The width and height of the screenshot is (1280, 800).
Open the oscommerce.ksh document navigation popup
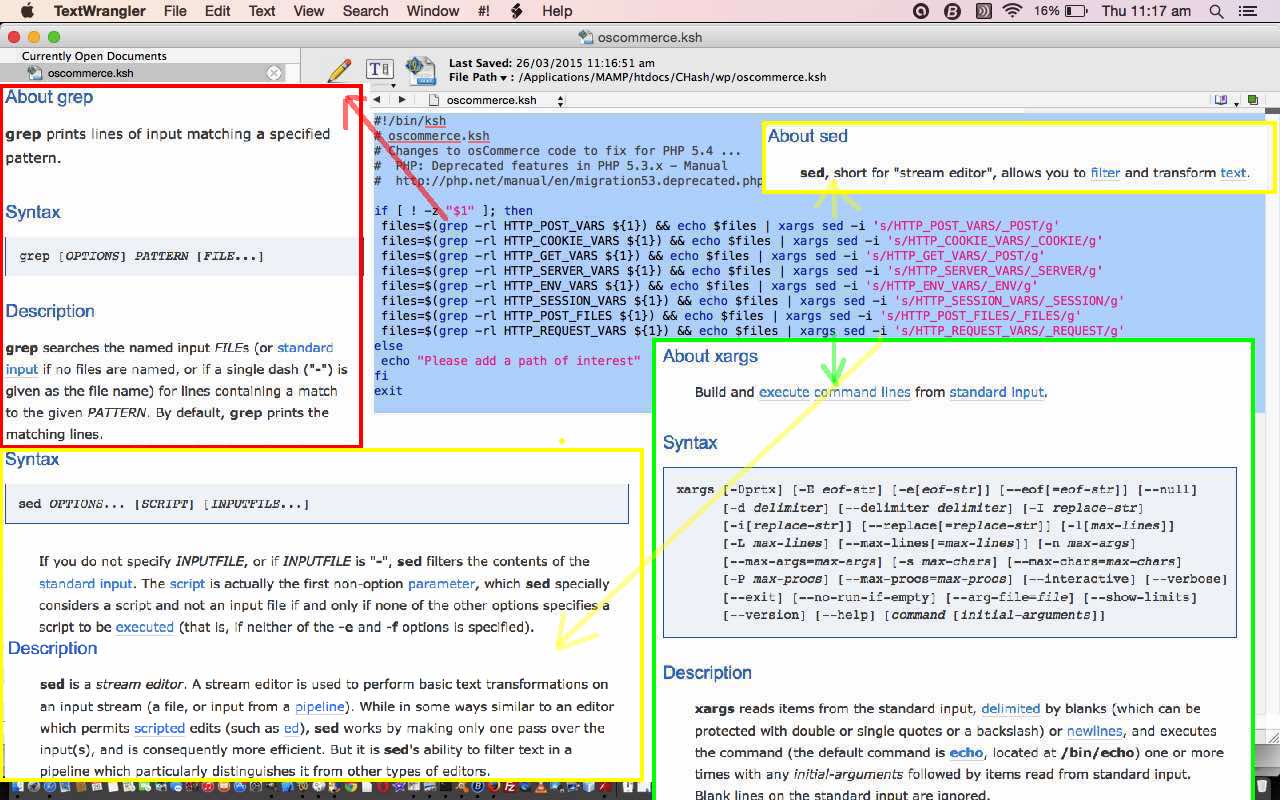[x=496, y=100]
